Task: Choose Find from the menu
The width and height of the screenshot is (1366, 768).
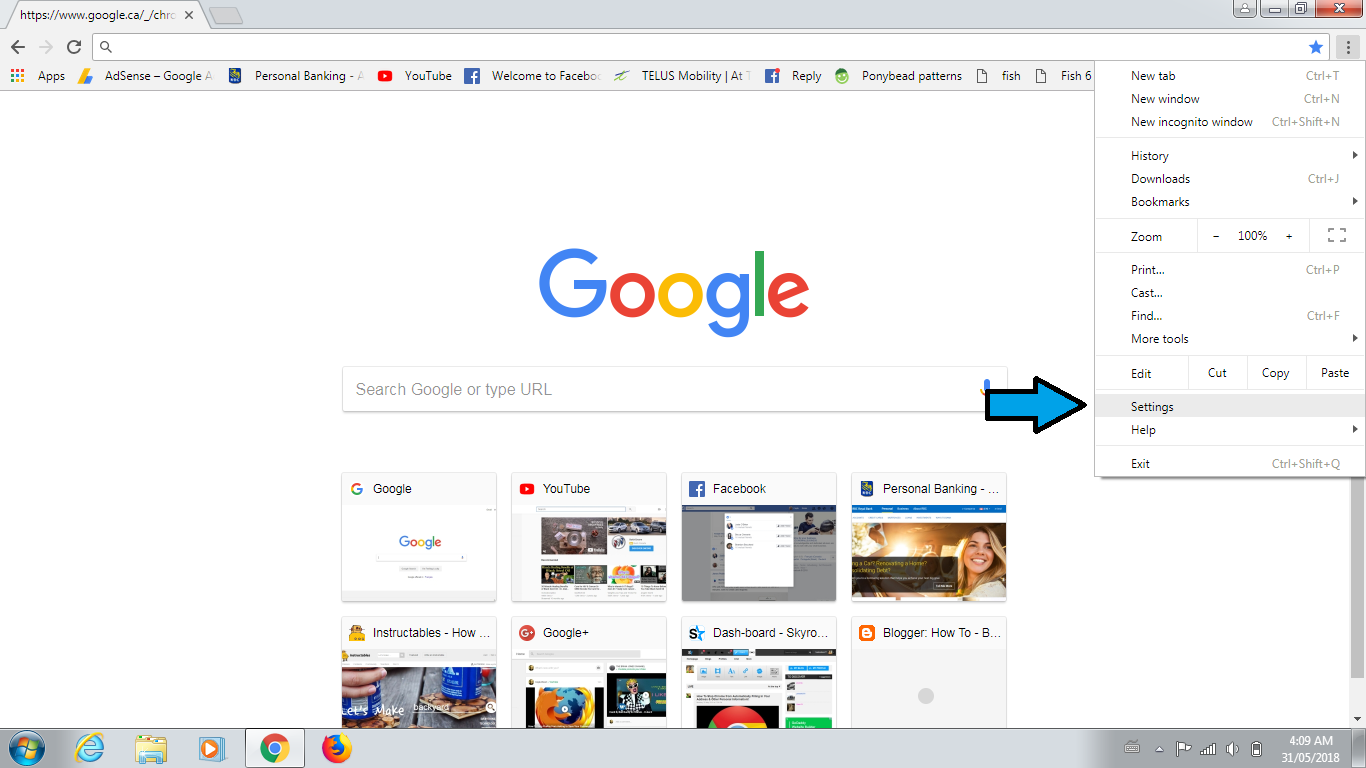Action: 1230,316
